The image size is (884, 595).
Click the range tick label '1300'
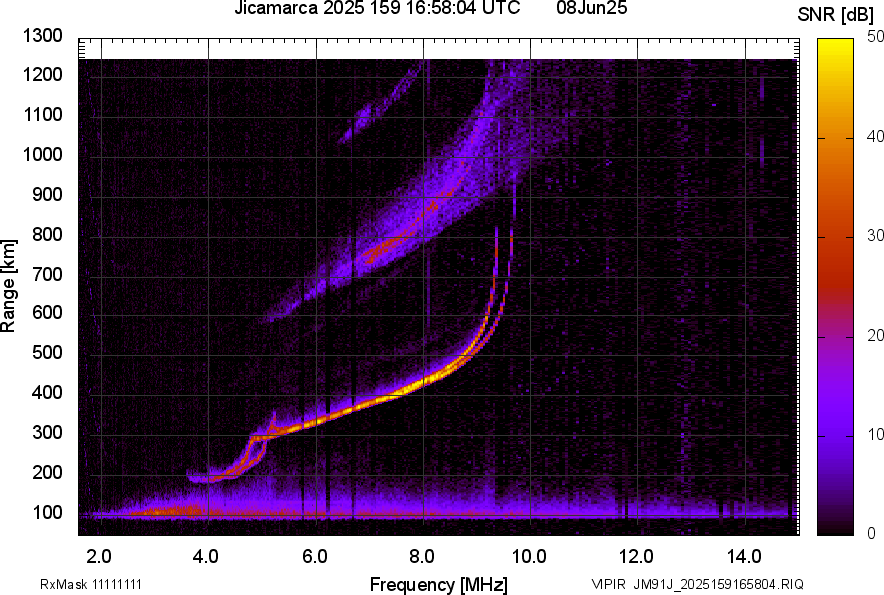42,36
